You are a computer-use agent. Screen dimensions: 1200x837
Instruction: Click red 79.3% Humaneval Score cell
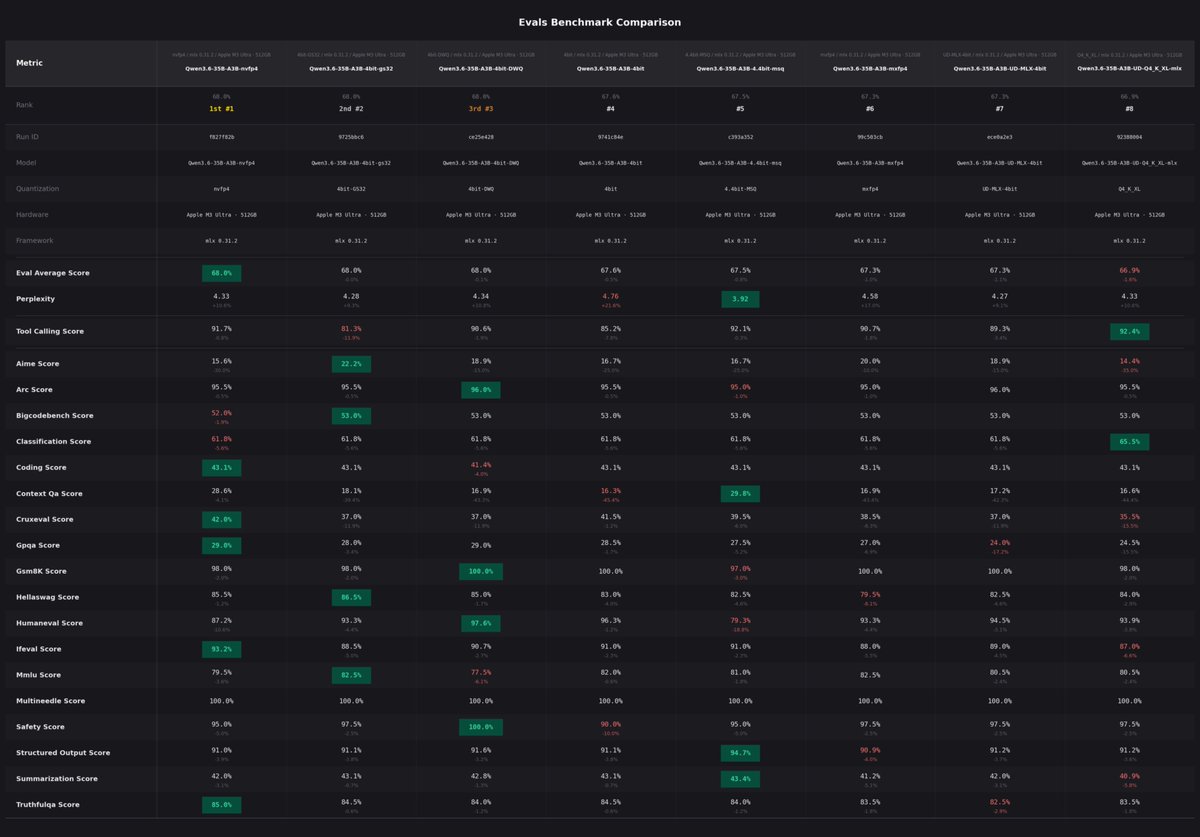pyautogui.click(x=740, y=621)
